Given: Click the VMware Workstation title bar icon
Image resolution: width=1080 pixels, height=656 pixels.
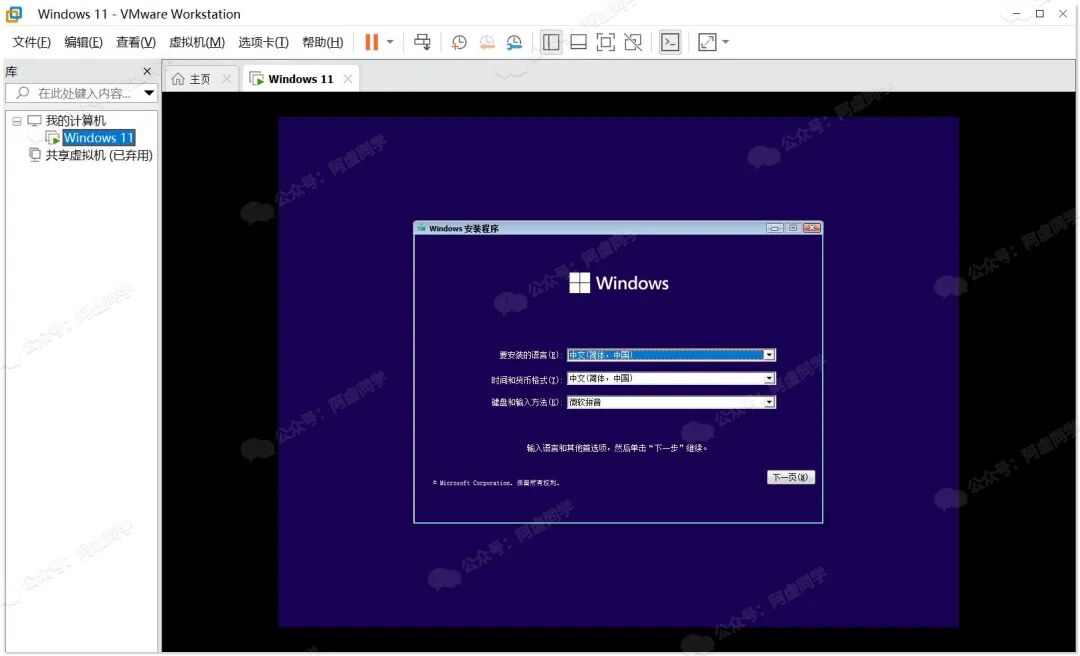Looking at the screenshot, I should coord(14,14).
